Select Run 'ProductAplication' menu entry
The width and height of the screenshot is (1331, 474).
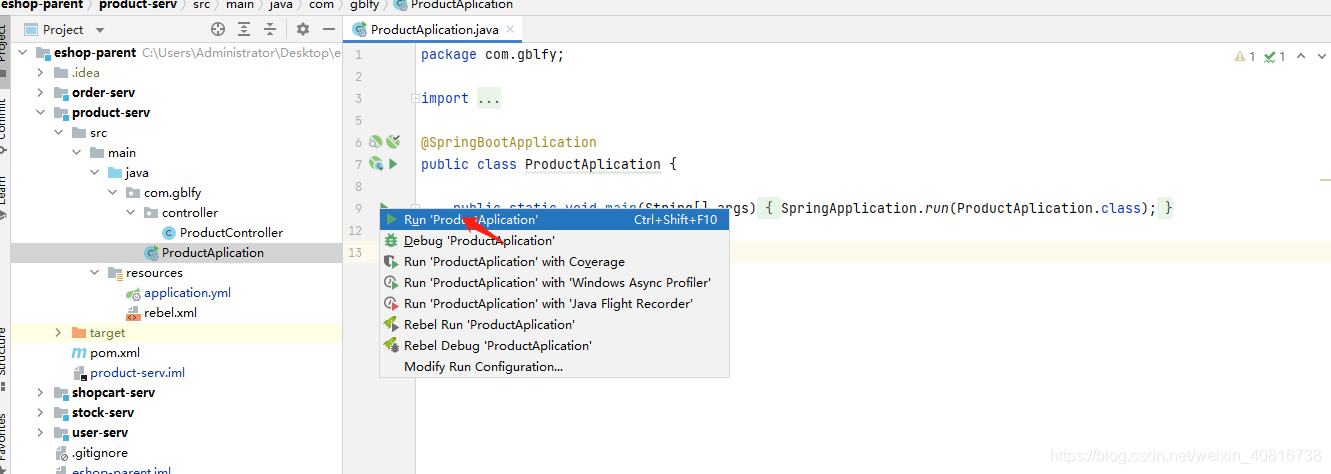(554, 220)
